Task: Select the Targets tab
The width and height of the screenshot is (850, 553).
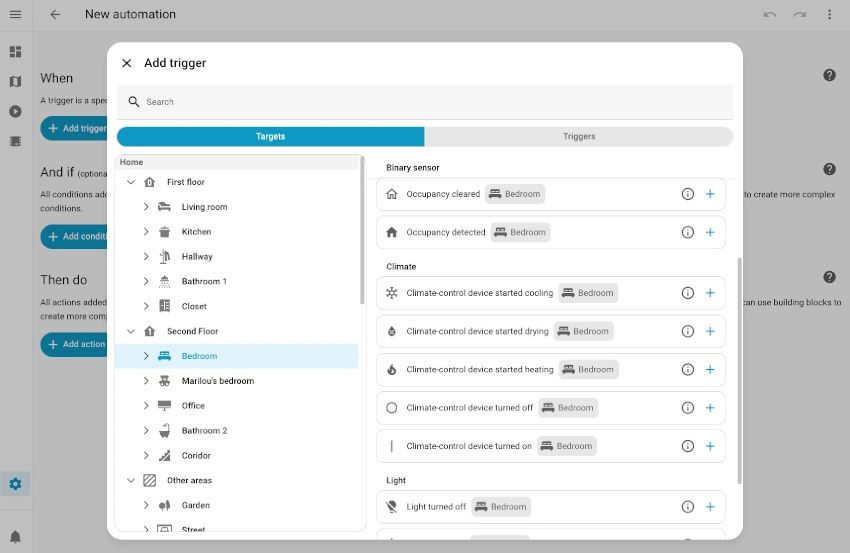Action: tap(270, 137)
